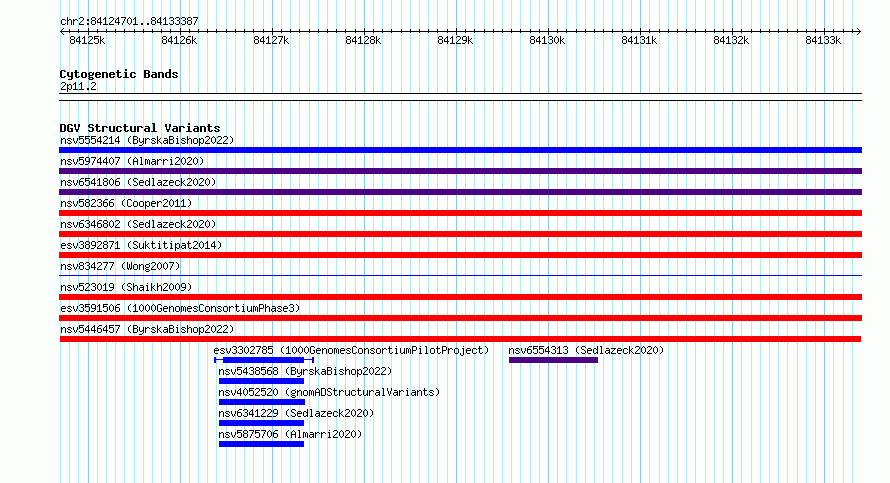Select the red bar under esv3892871
This screenshot has width=890, height=483.
pyautogui.click(x=460, y=255)
